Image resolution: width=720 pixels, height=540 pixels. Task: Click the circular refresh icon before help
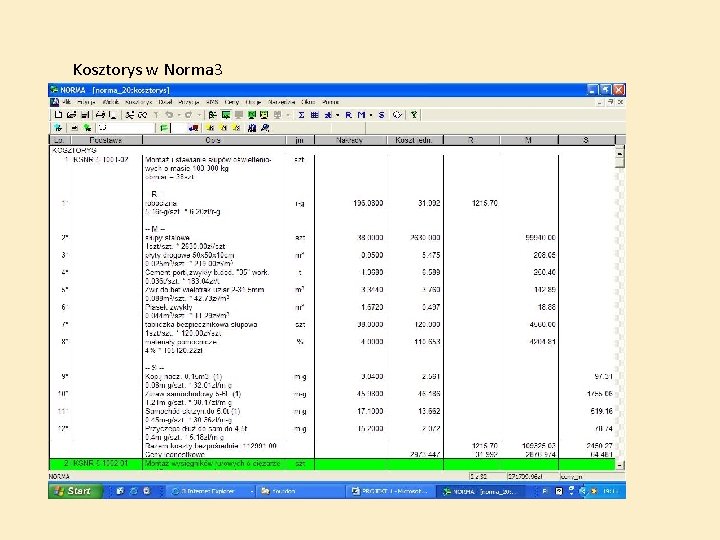pos(397,115)
